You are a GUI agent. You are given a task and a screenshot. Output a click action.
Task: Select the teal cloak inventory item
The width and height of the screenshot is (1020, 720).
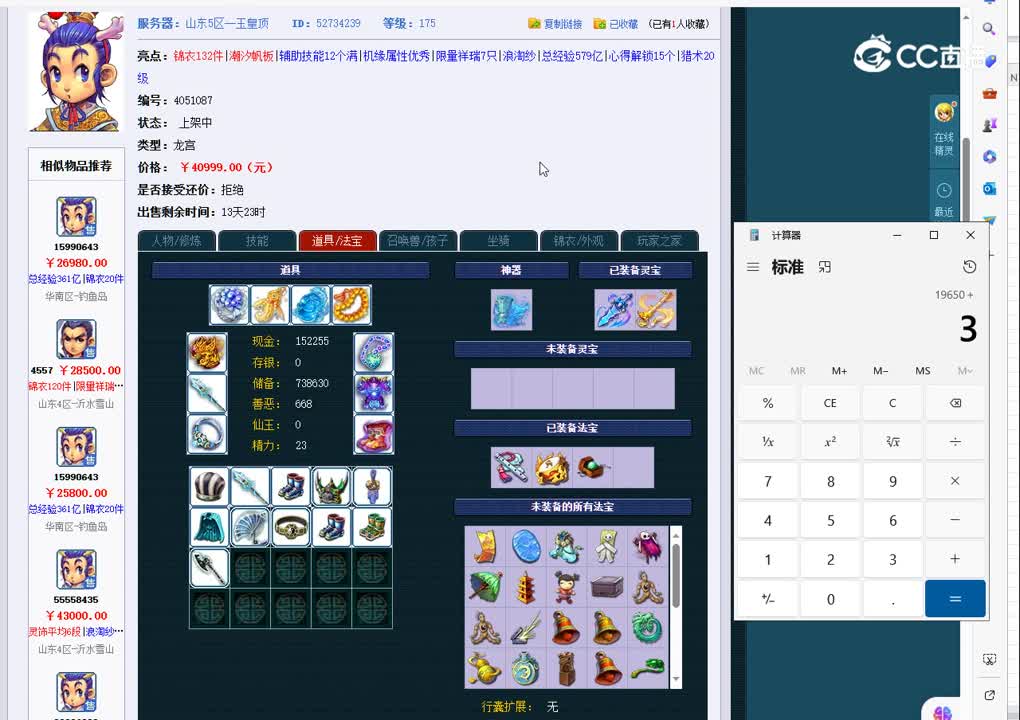coord(209,527)
